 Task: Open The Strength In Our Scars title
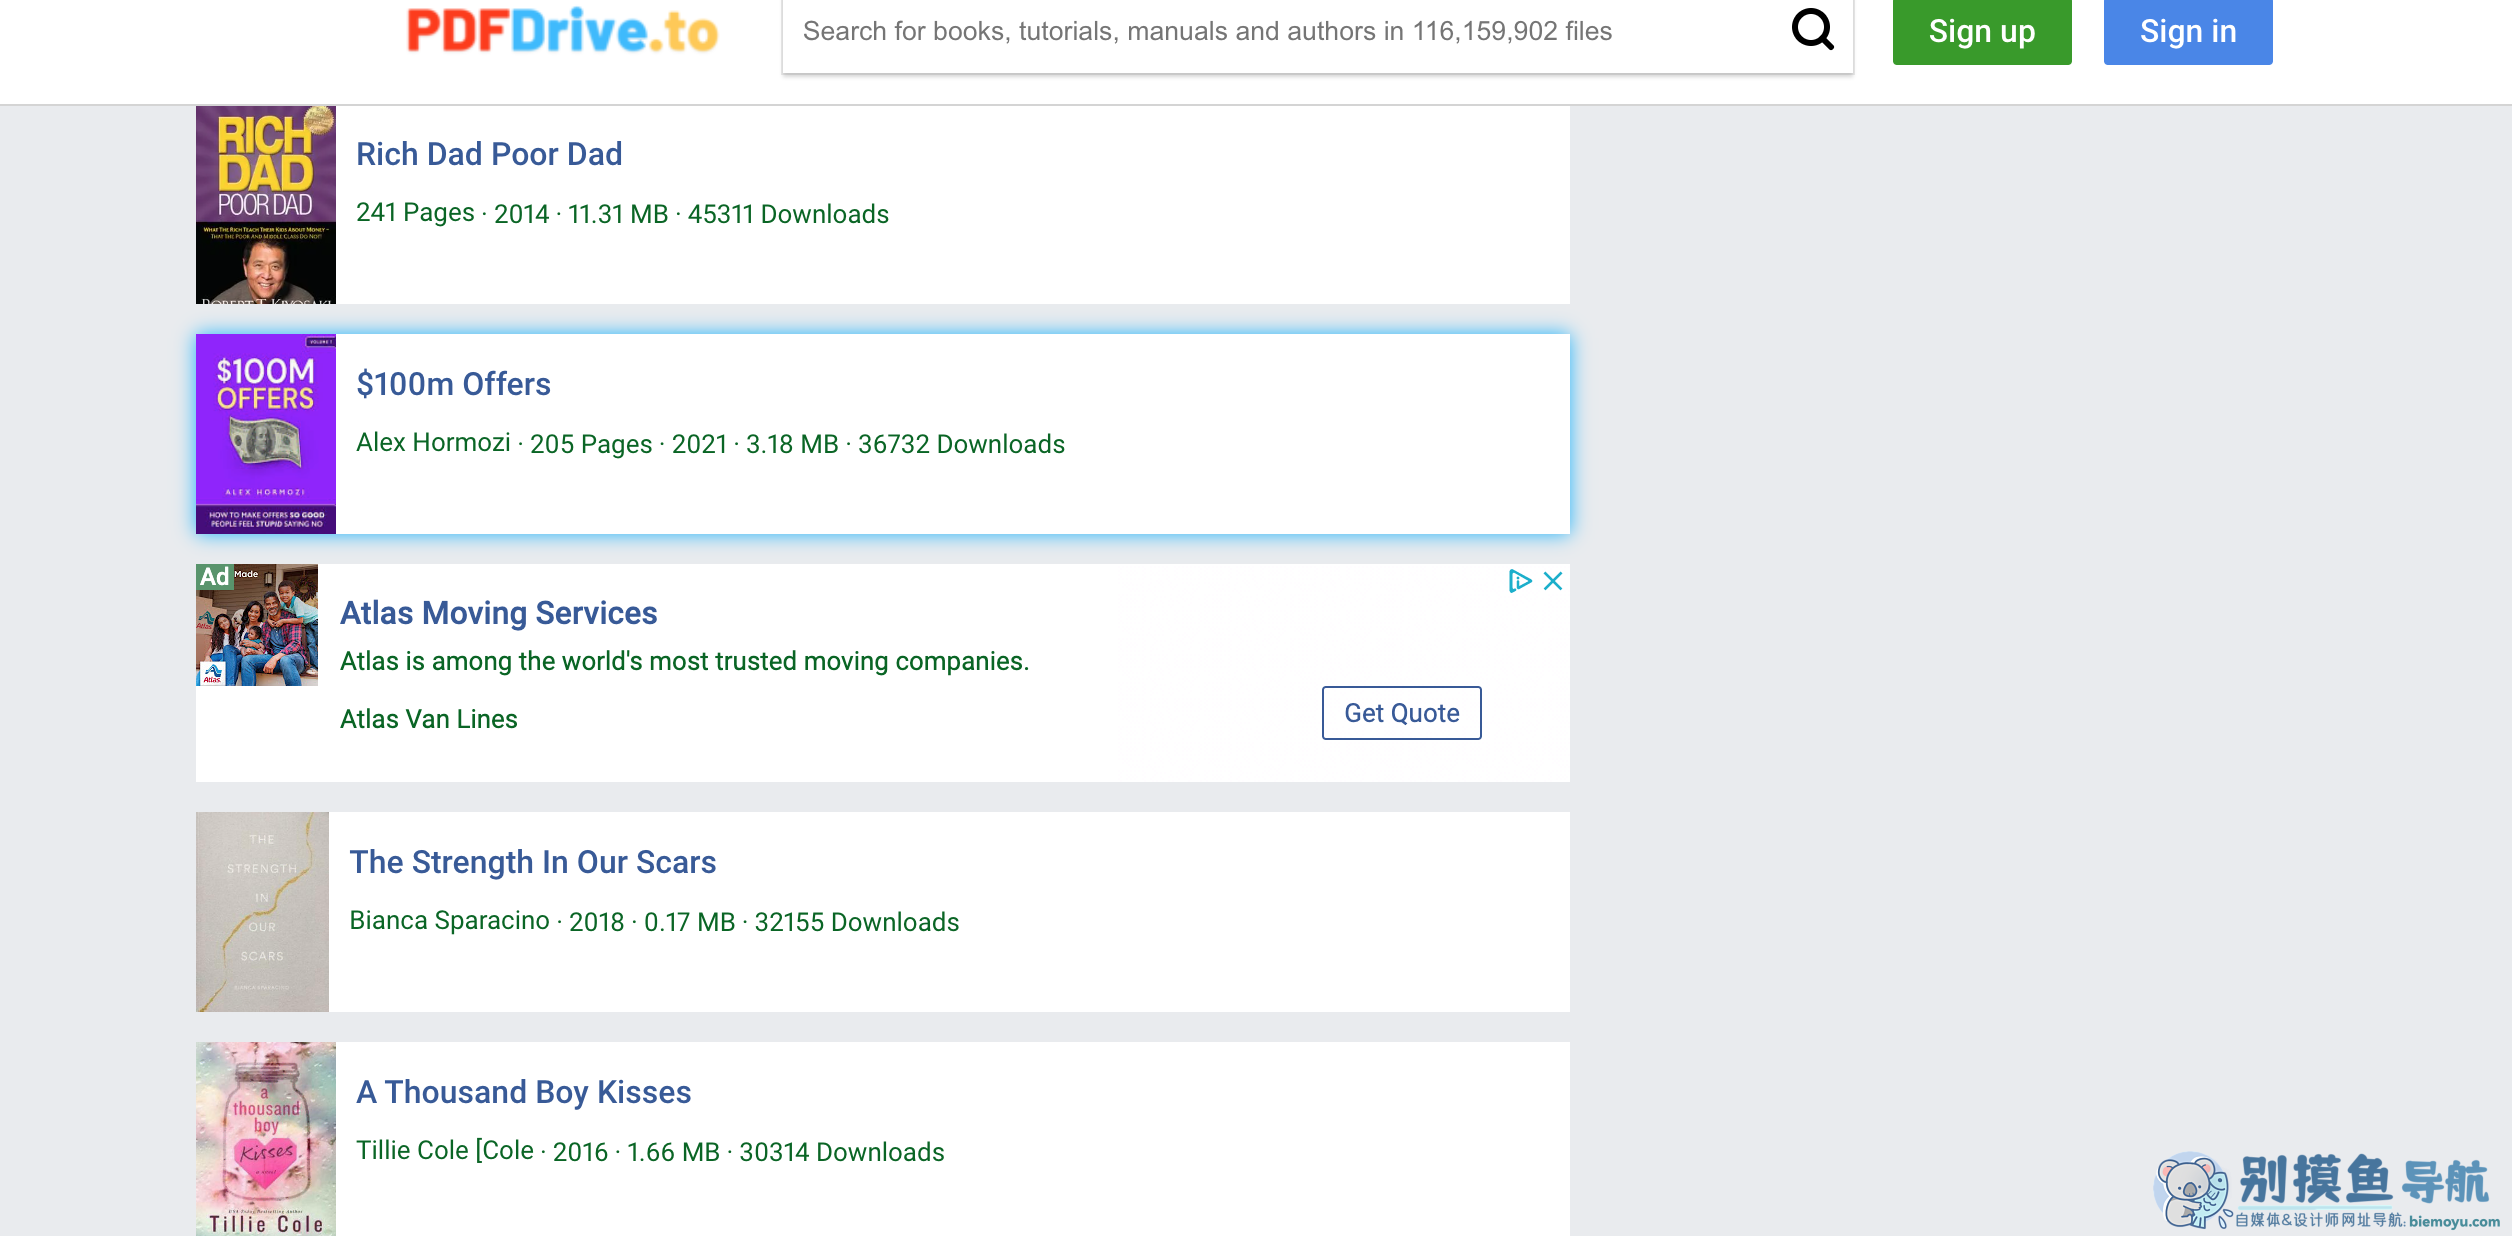coord(532,862)
